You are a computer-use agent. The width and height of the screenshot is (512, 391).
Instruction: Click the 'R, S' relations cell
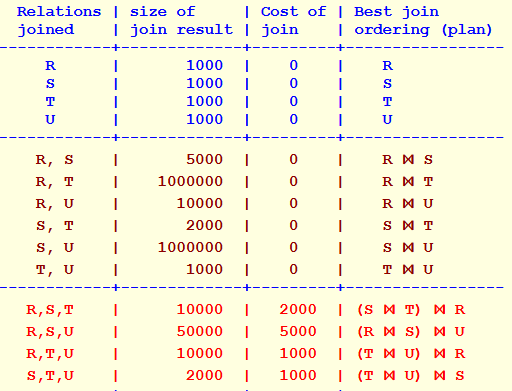54,160
